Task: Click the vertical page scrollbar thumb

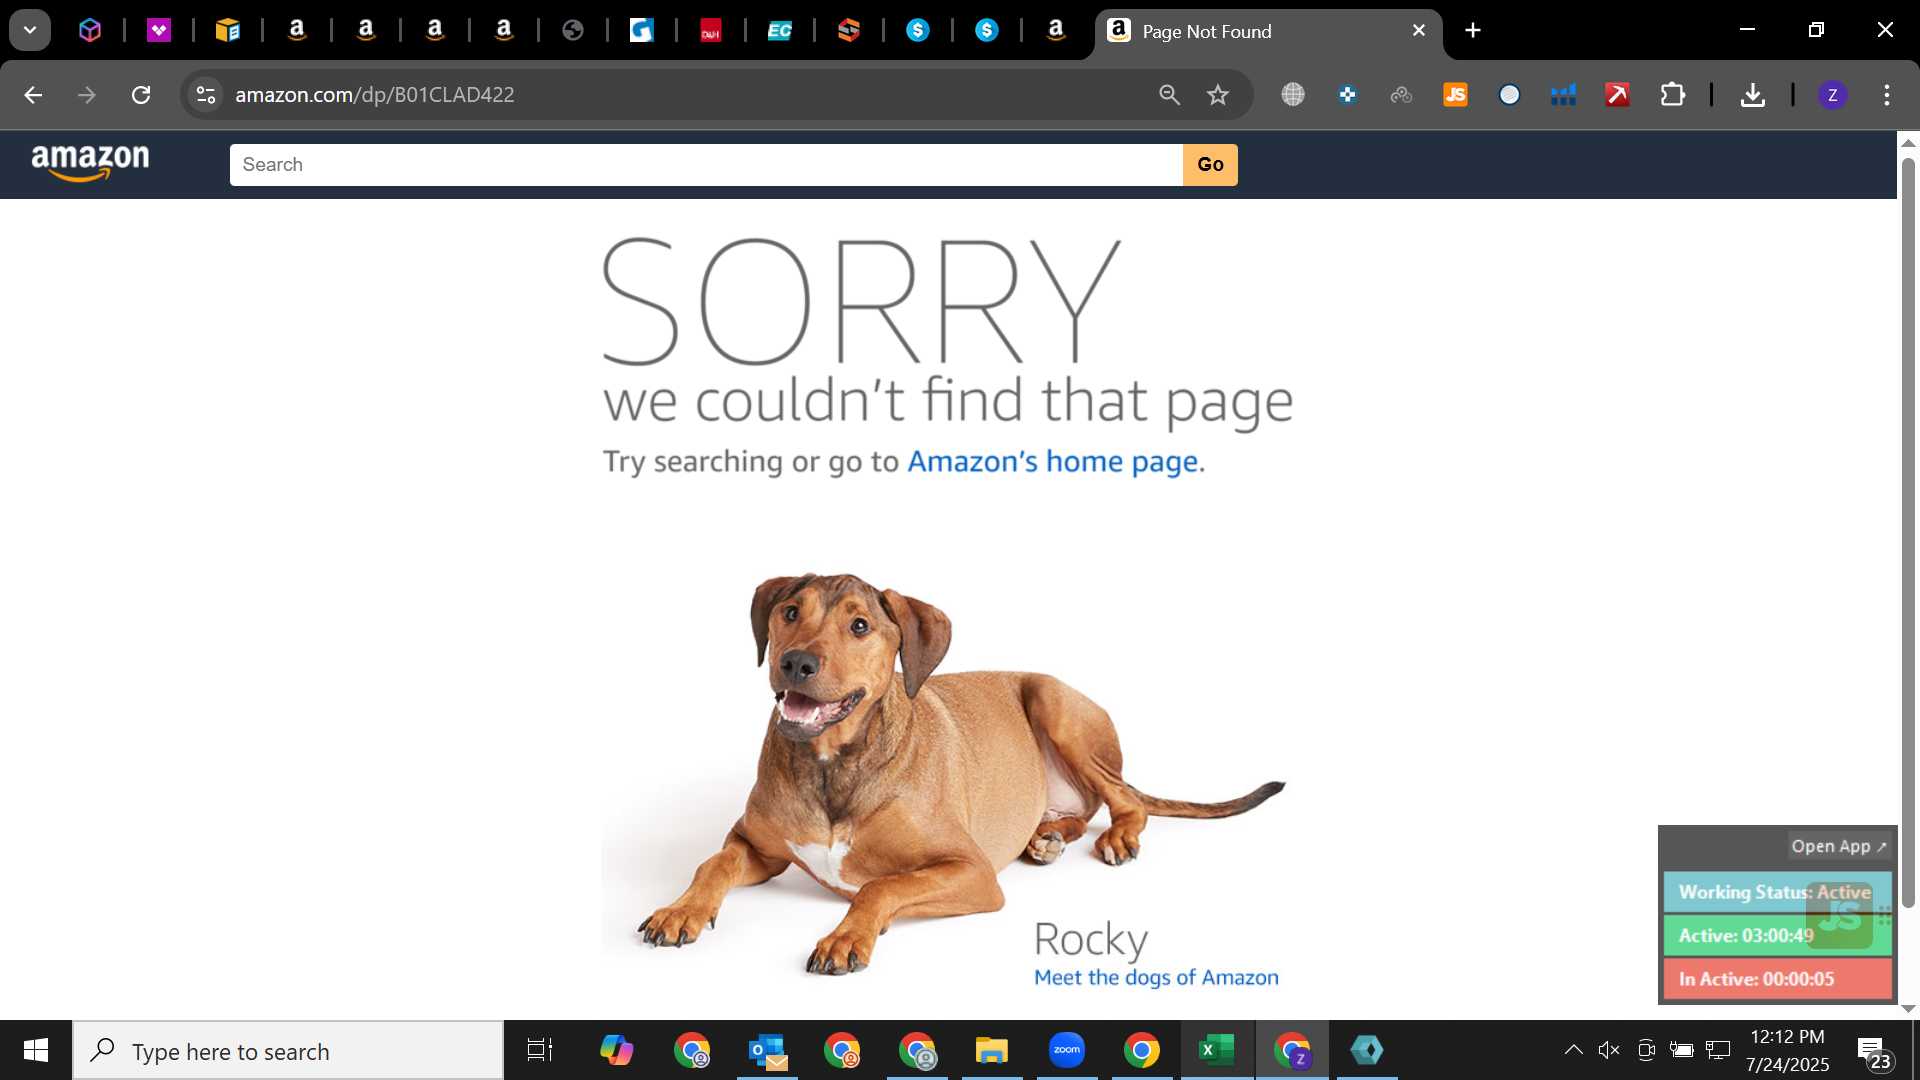Action: pyautogui.click(x=1908, y=533)
